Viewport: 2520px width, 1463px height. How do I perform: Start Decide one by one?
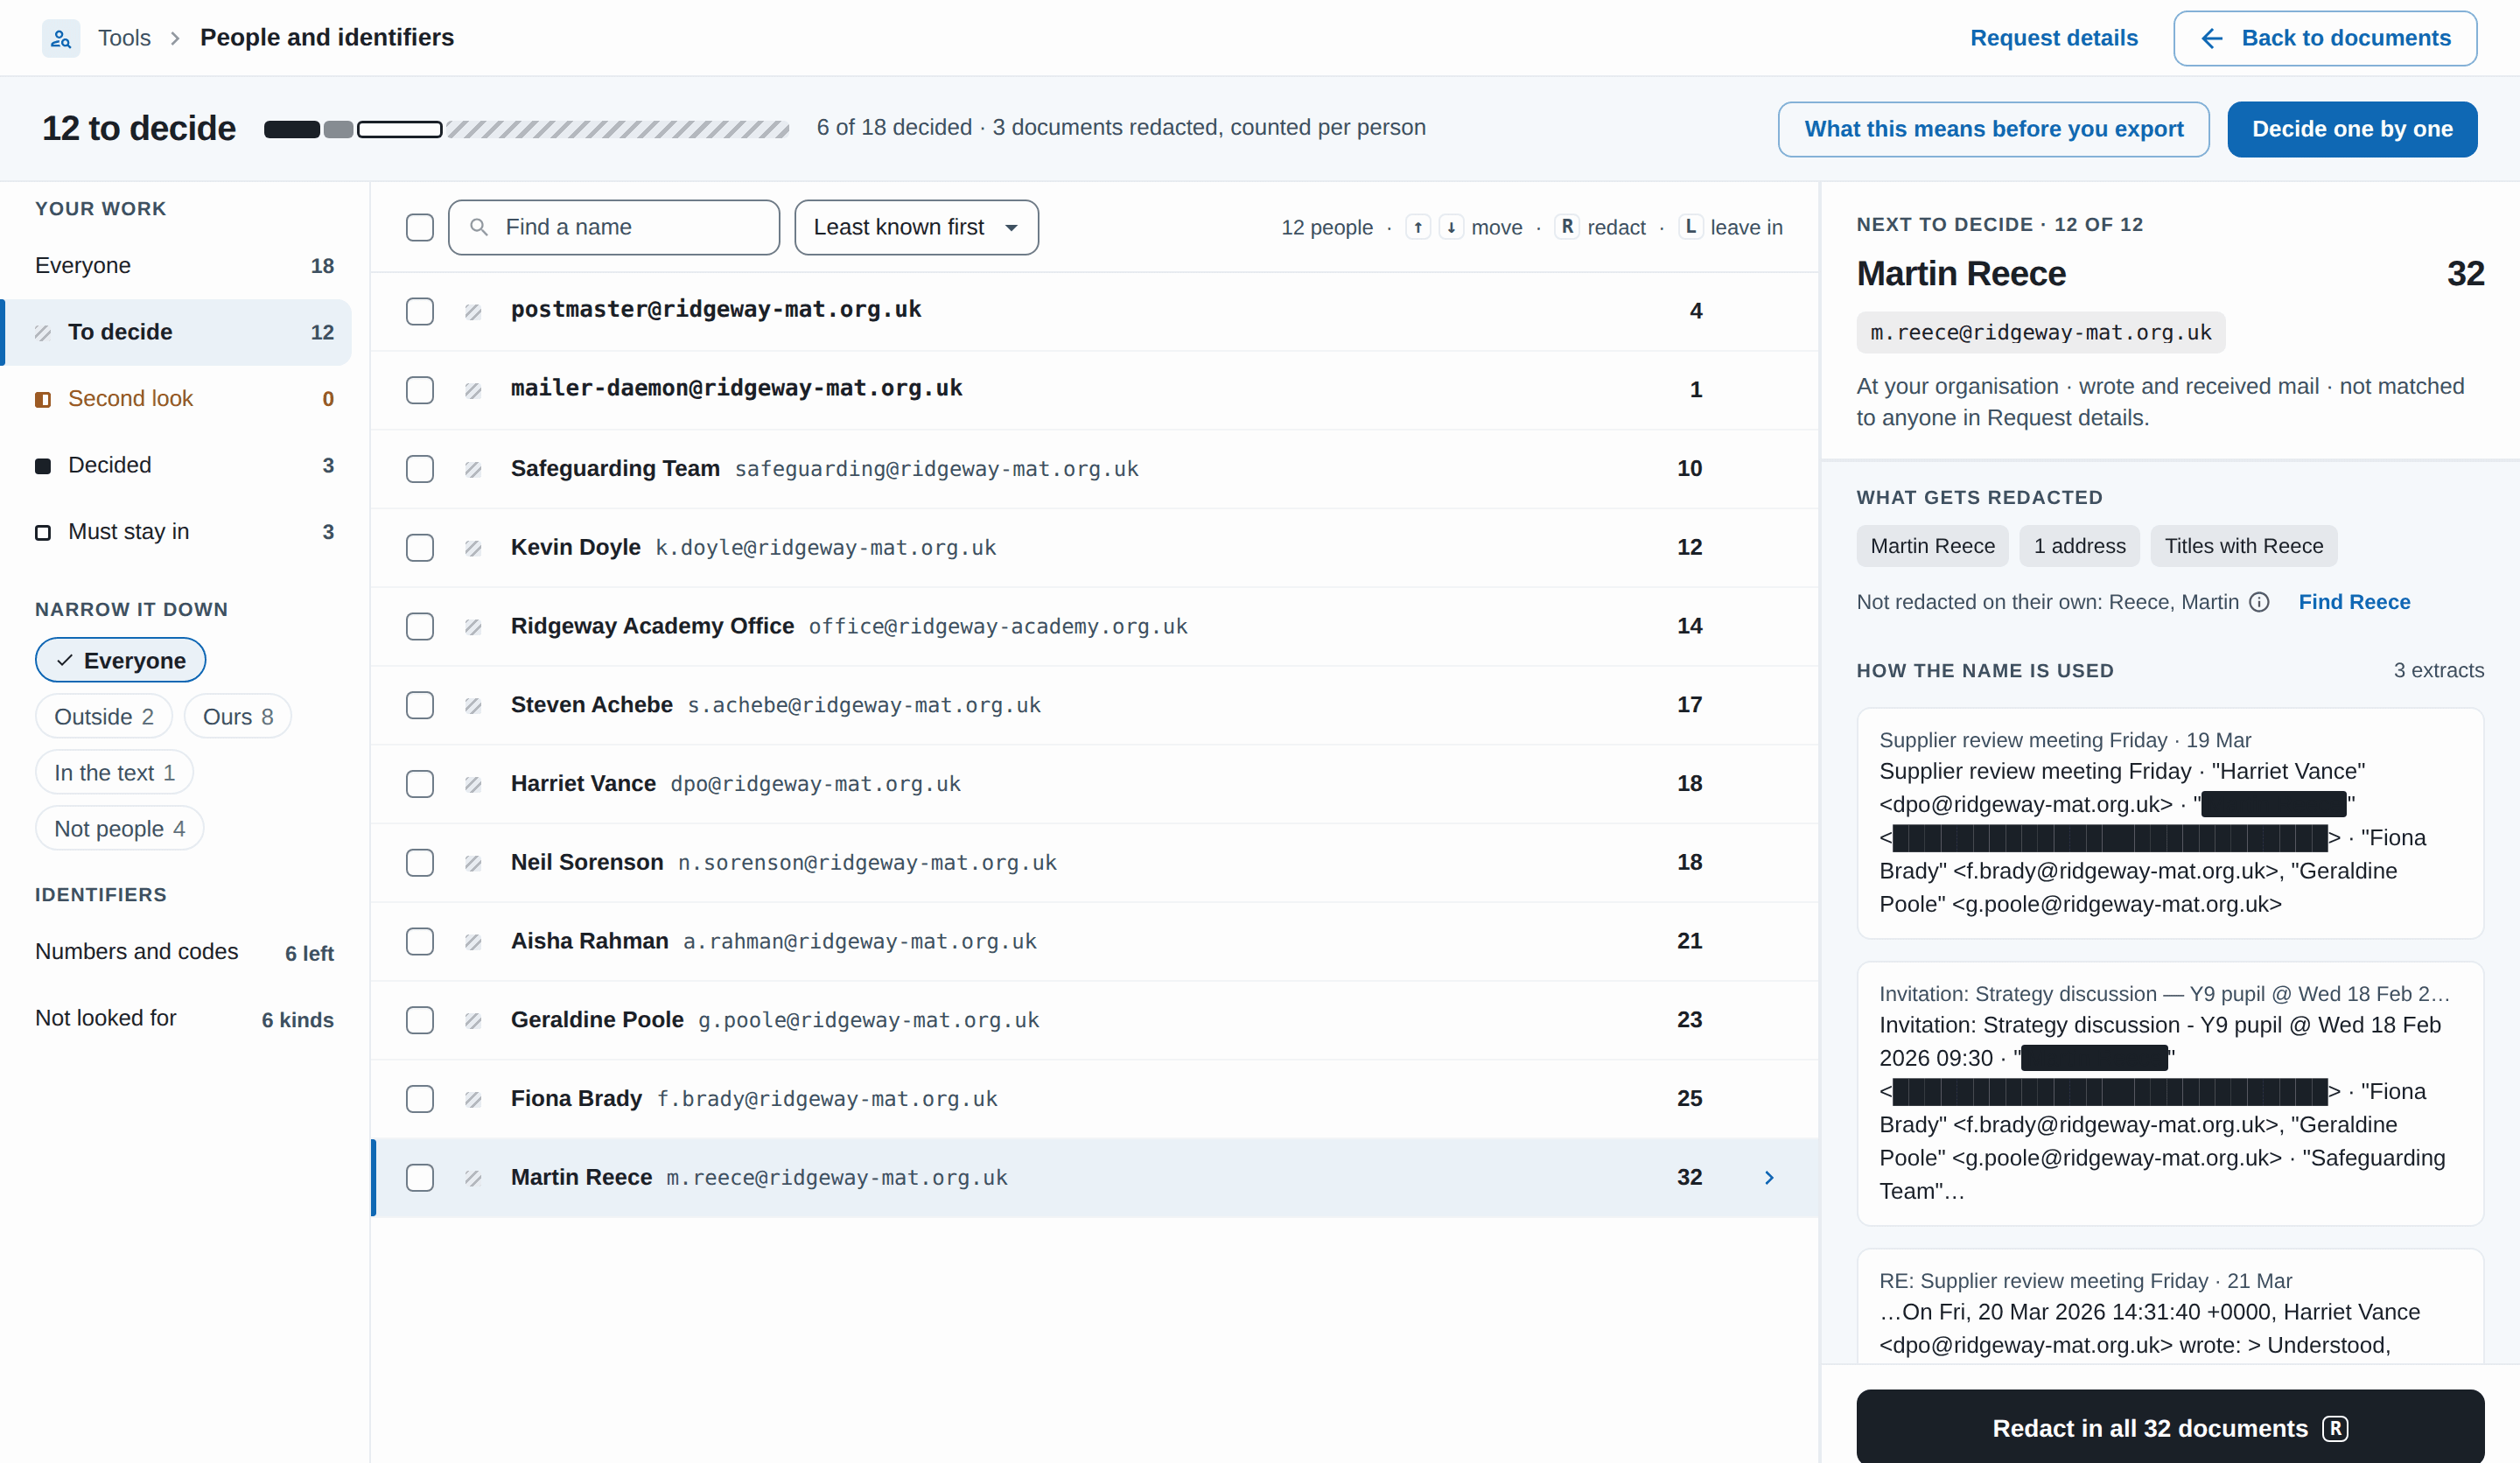click(2352, 129)
